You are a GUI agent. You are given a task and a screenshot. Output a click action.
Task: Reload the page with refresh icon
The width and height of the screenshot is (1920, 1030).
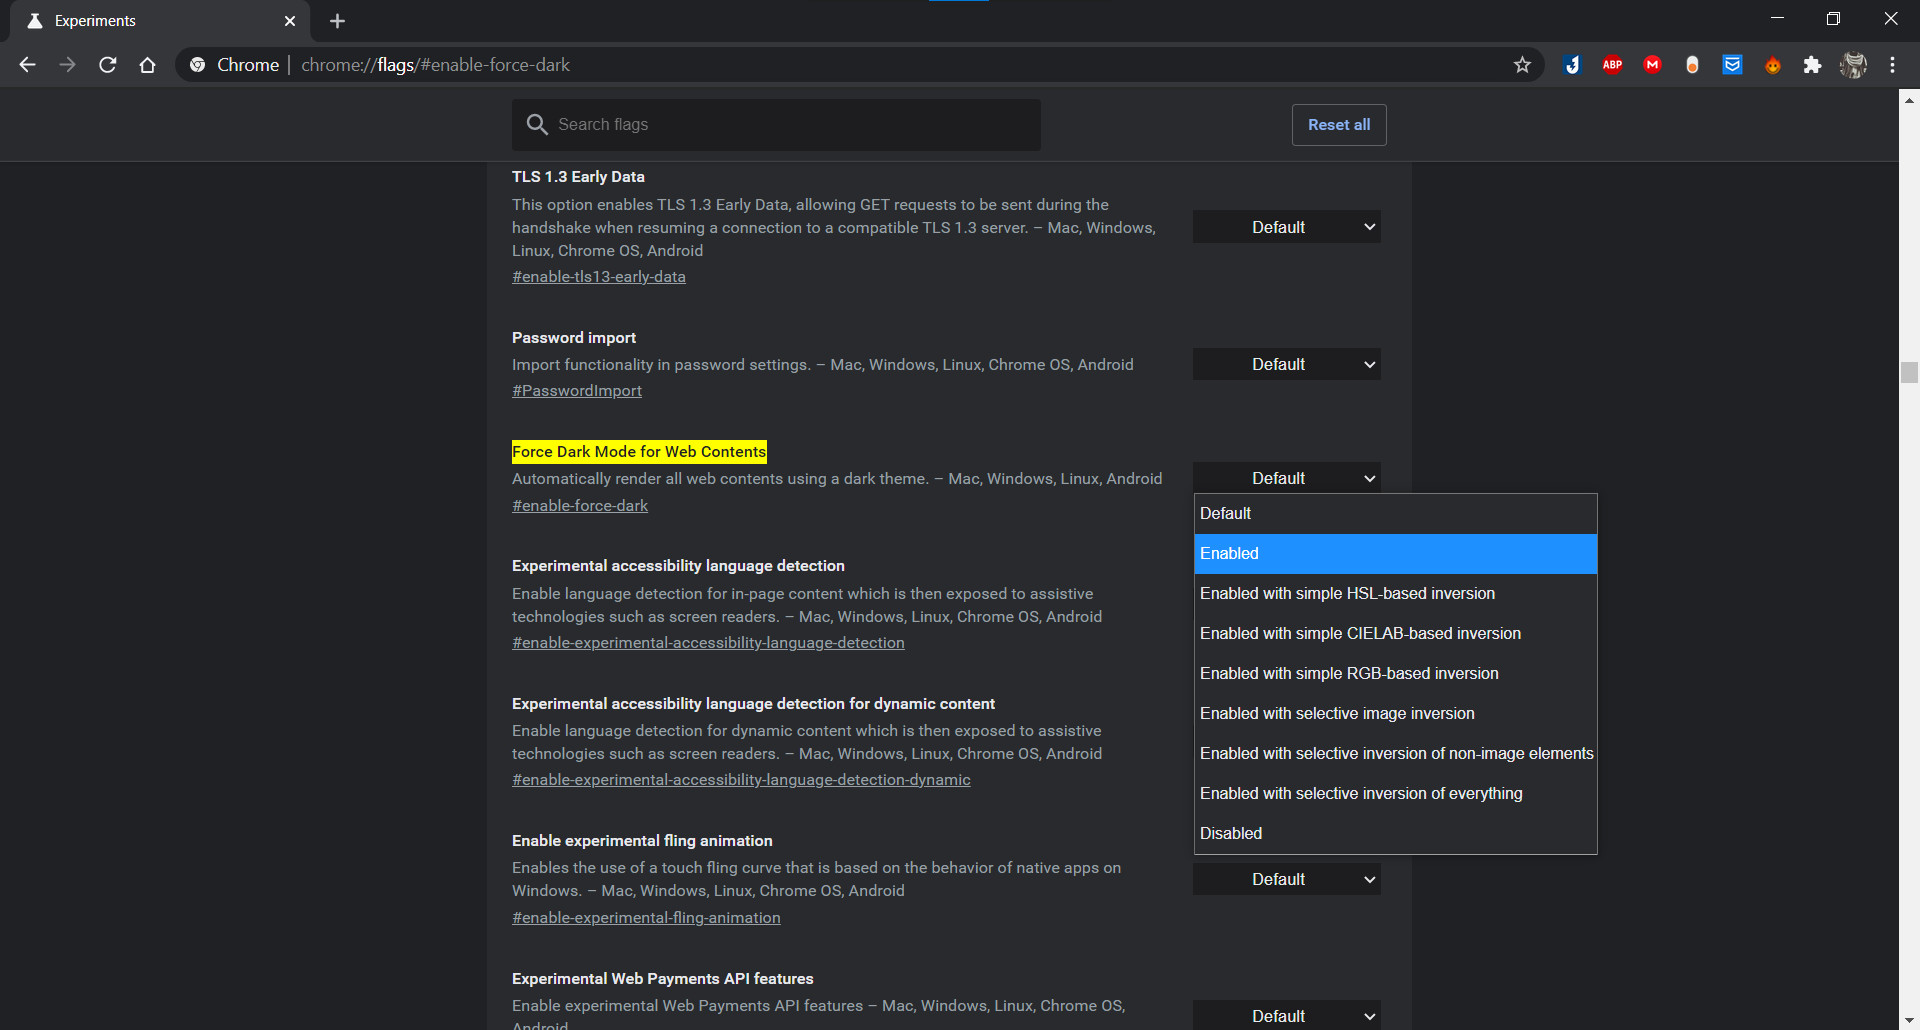(107, 64)
